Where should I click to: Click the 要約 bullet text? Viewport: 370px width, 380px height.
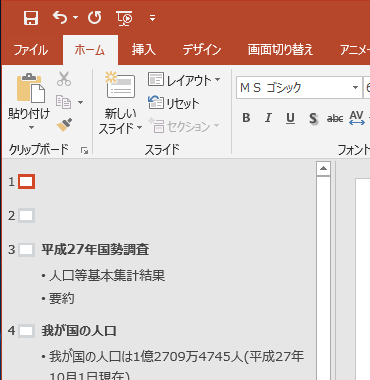point(62,298)
